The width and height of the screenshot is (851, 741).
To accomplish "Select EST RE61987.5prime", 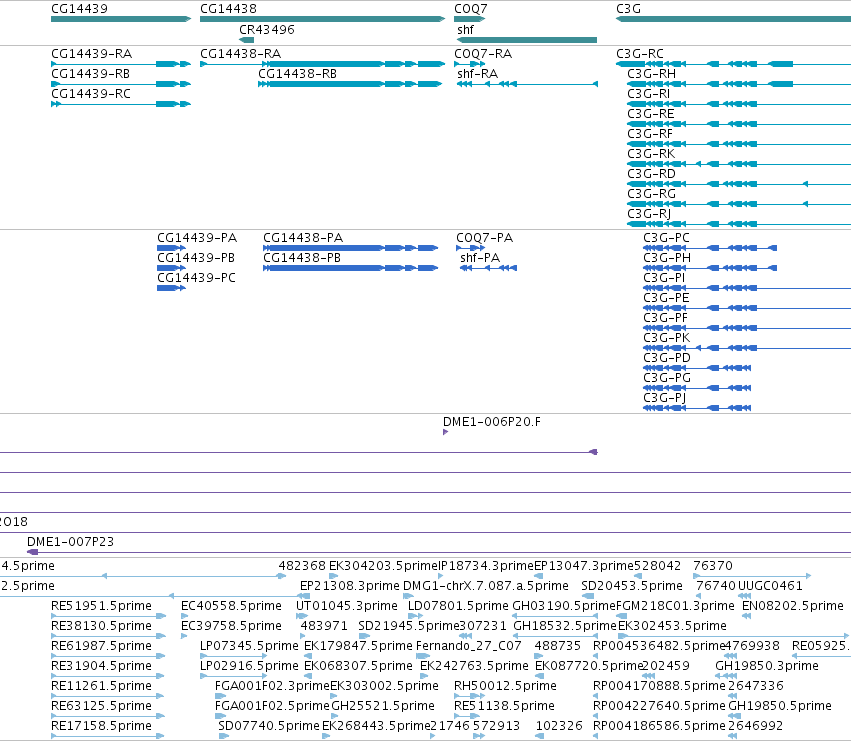I will tap(101, 646).
